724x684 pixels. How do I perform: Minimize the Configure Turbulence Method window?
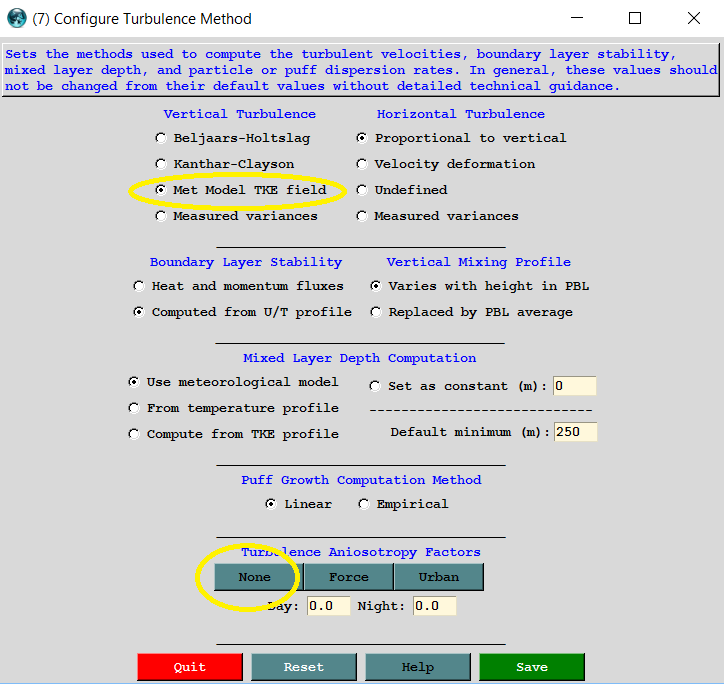(577, 18)
